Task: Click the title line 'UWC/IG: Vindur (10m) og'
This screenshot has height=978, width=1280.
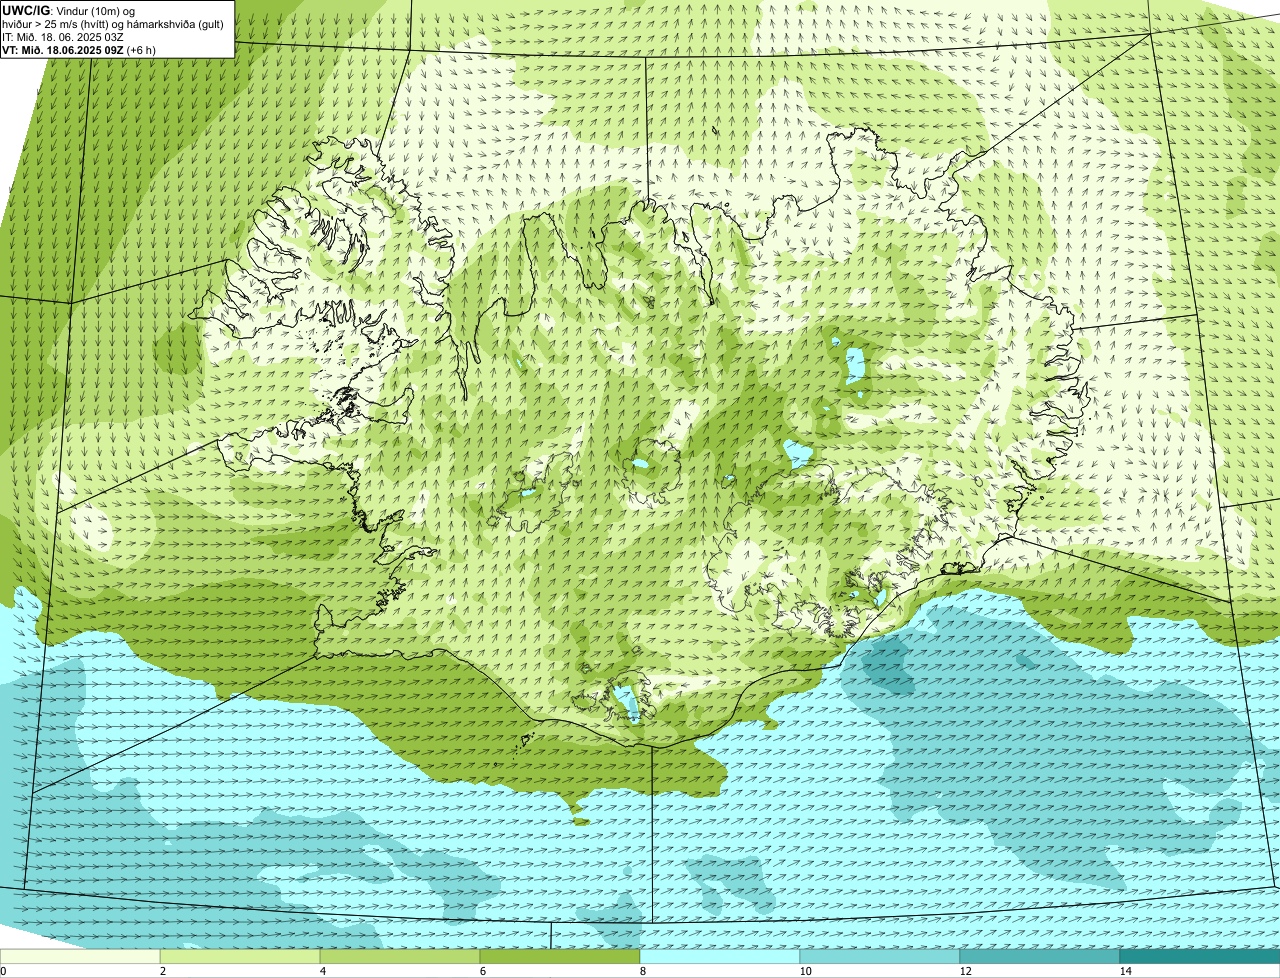Action: (69, 10)
